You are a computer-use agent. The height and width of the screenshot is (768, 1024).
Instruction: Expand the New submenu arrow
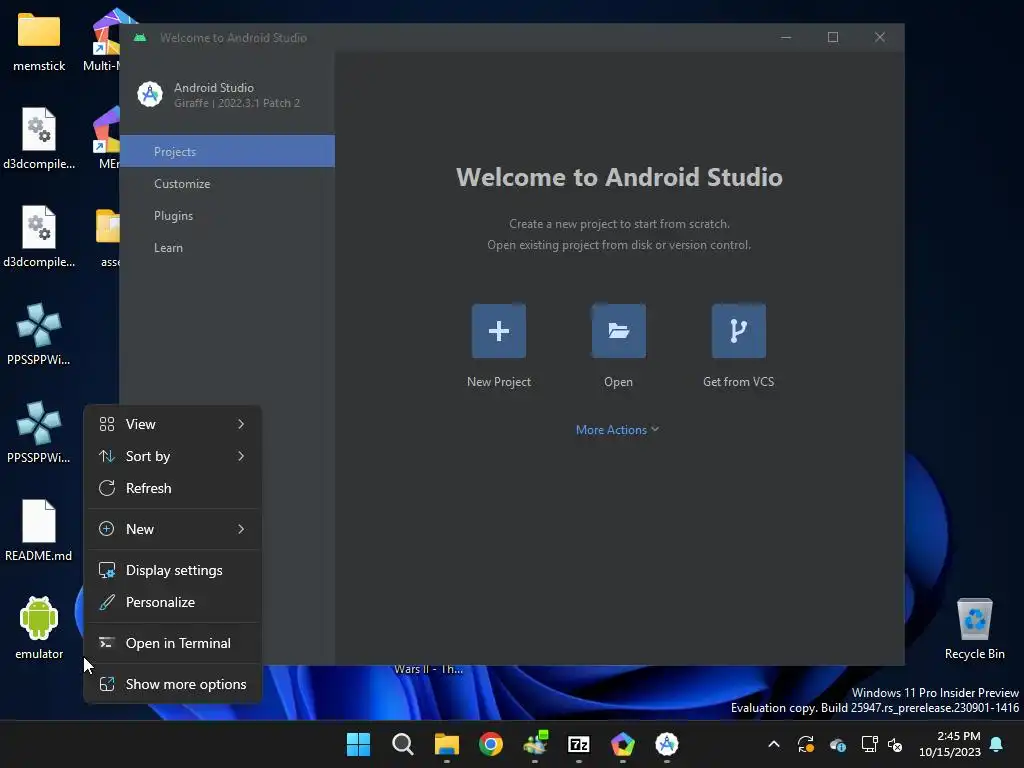241,529
